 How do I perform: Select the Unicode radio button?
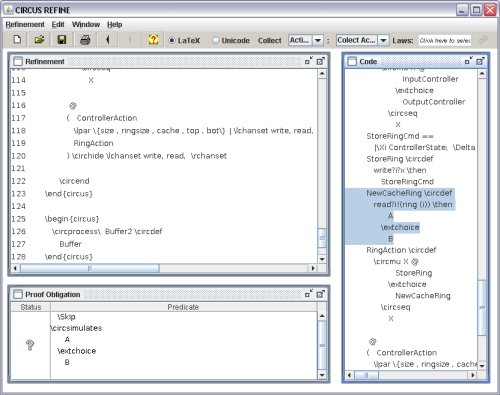(216, 40)
